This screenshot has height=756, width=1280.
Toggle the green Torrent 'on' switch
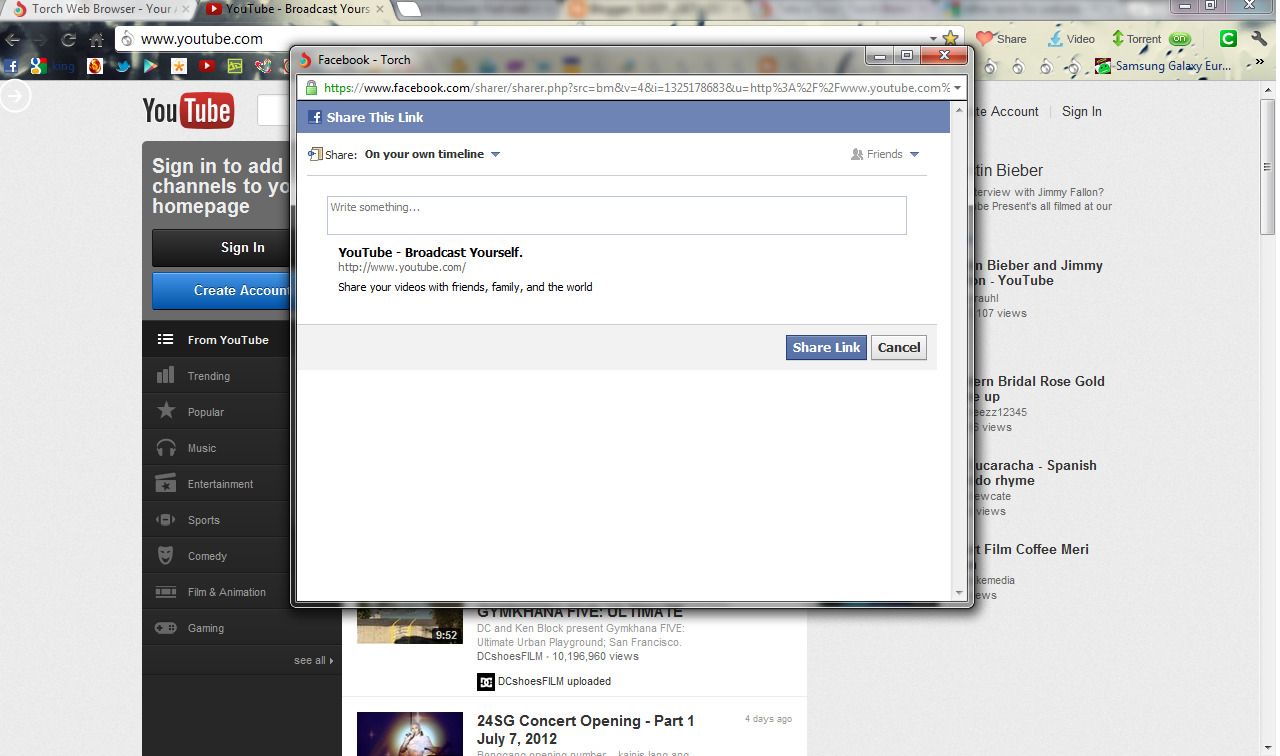(x=1180, y=39)
